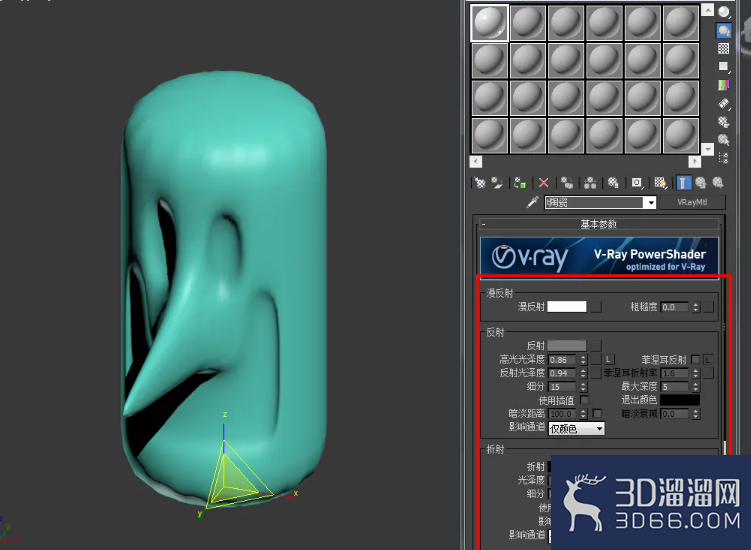Screen dimensions: 751x550
Task: Click map button beside 高光光泽度 spinner
Action: coord(596,359)
